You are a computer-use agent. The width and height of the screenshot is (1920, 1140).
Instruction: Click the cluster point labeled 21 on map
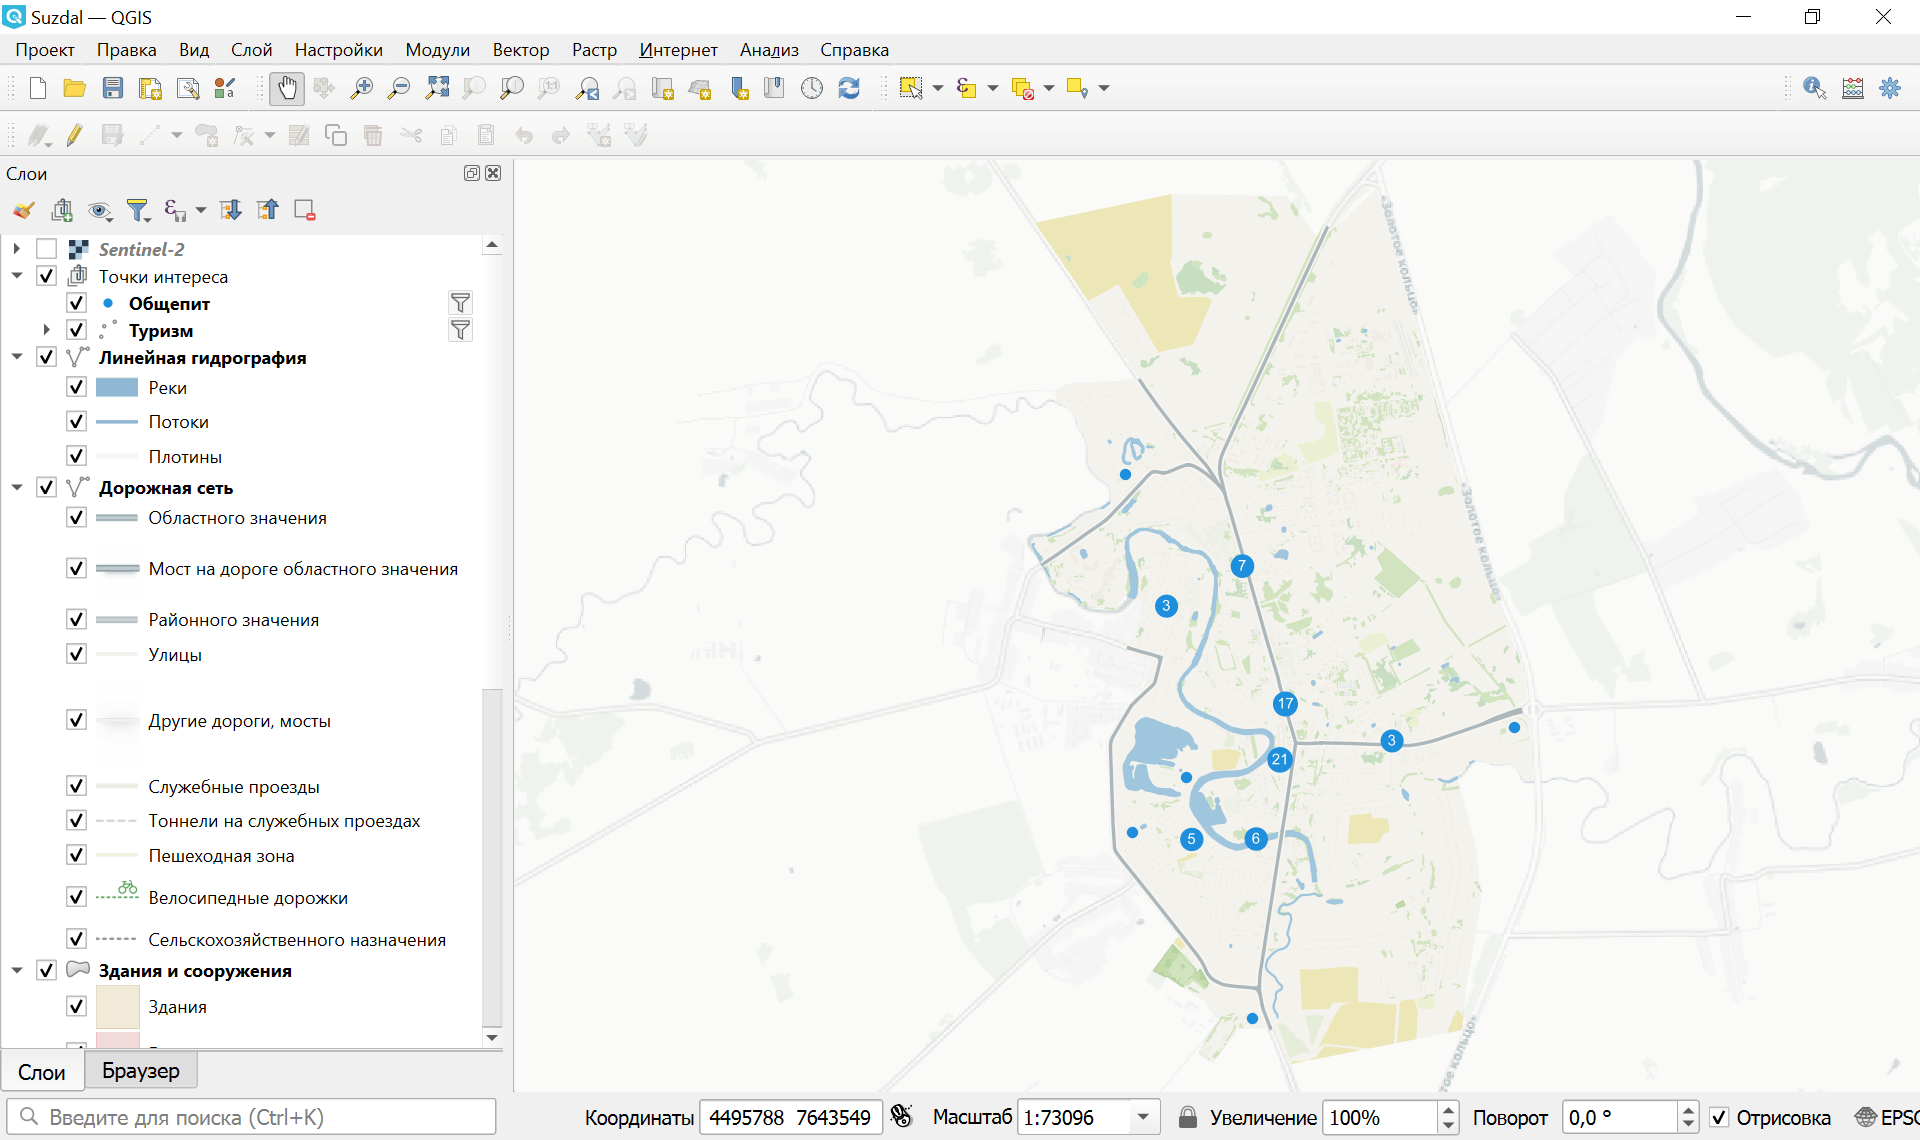[1279, 759]
